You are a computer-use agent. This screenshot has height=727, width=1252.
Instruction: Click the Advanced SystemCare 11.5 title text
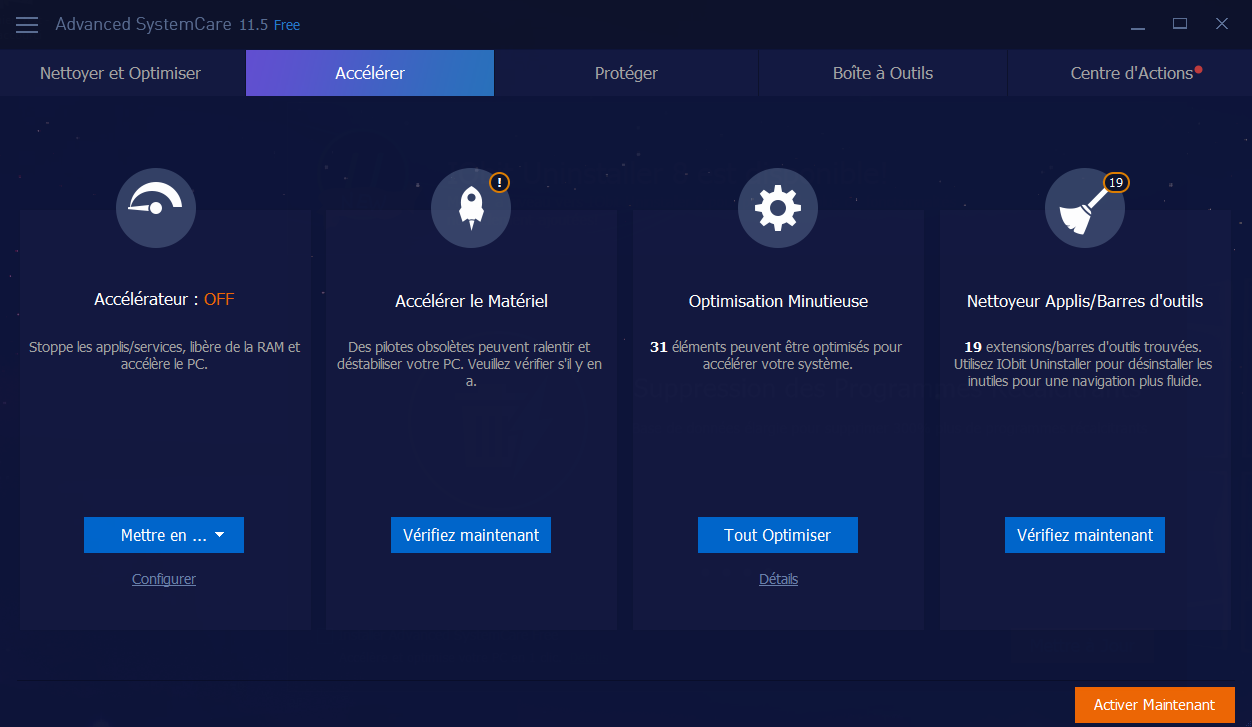coord(161,24)
